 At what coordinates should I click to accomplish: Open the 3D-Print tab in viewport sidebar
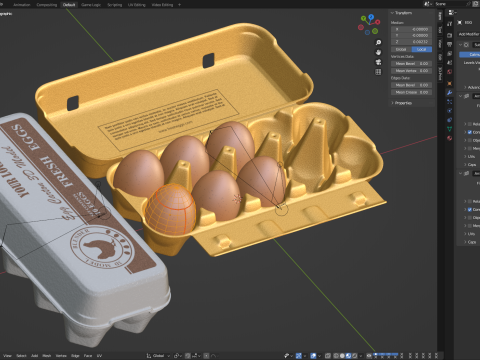pos(440,74)
